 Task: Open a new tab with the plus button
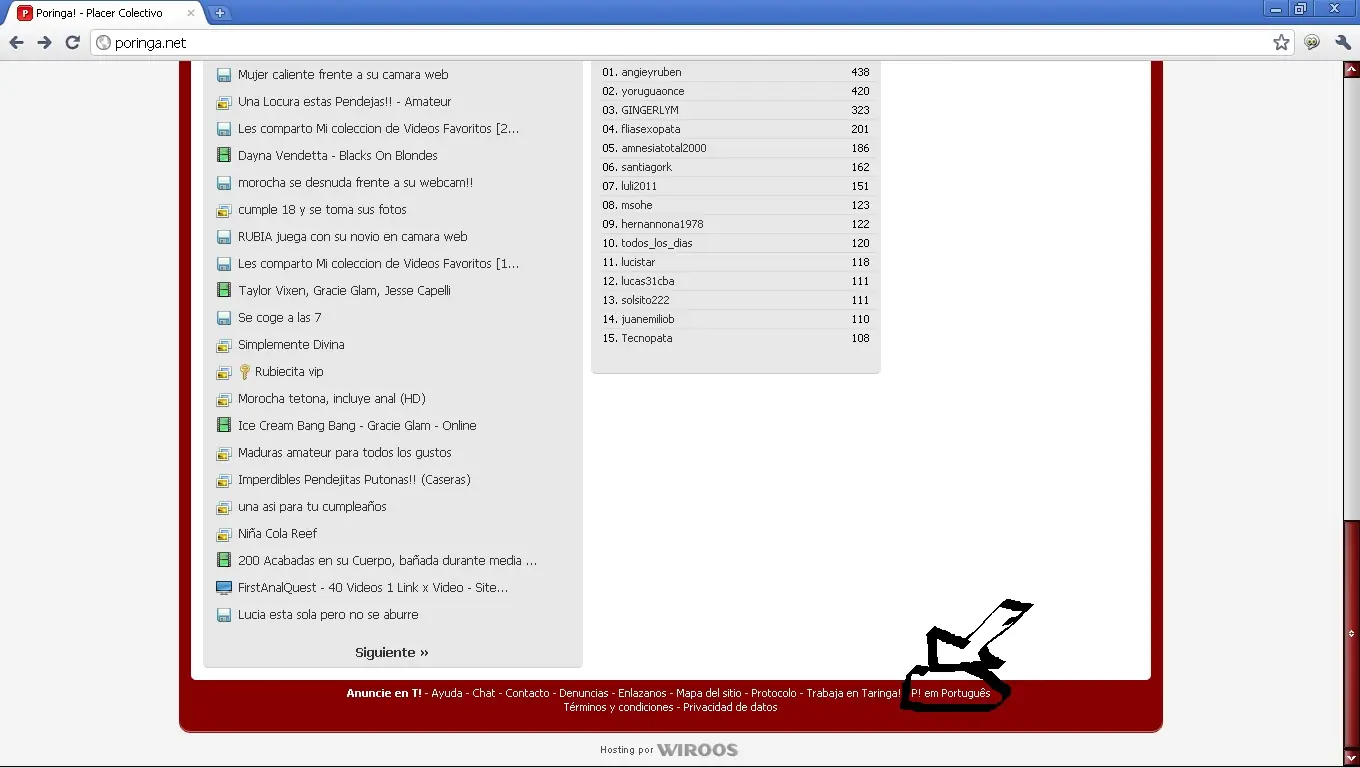pyautogui.click(x=220, y=13)
